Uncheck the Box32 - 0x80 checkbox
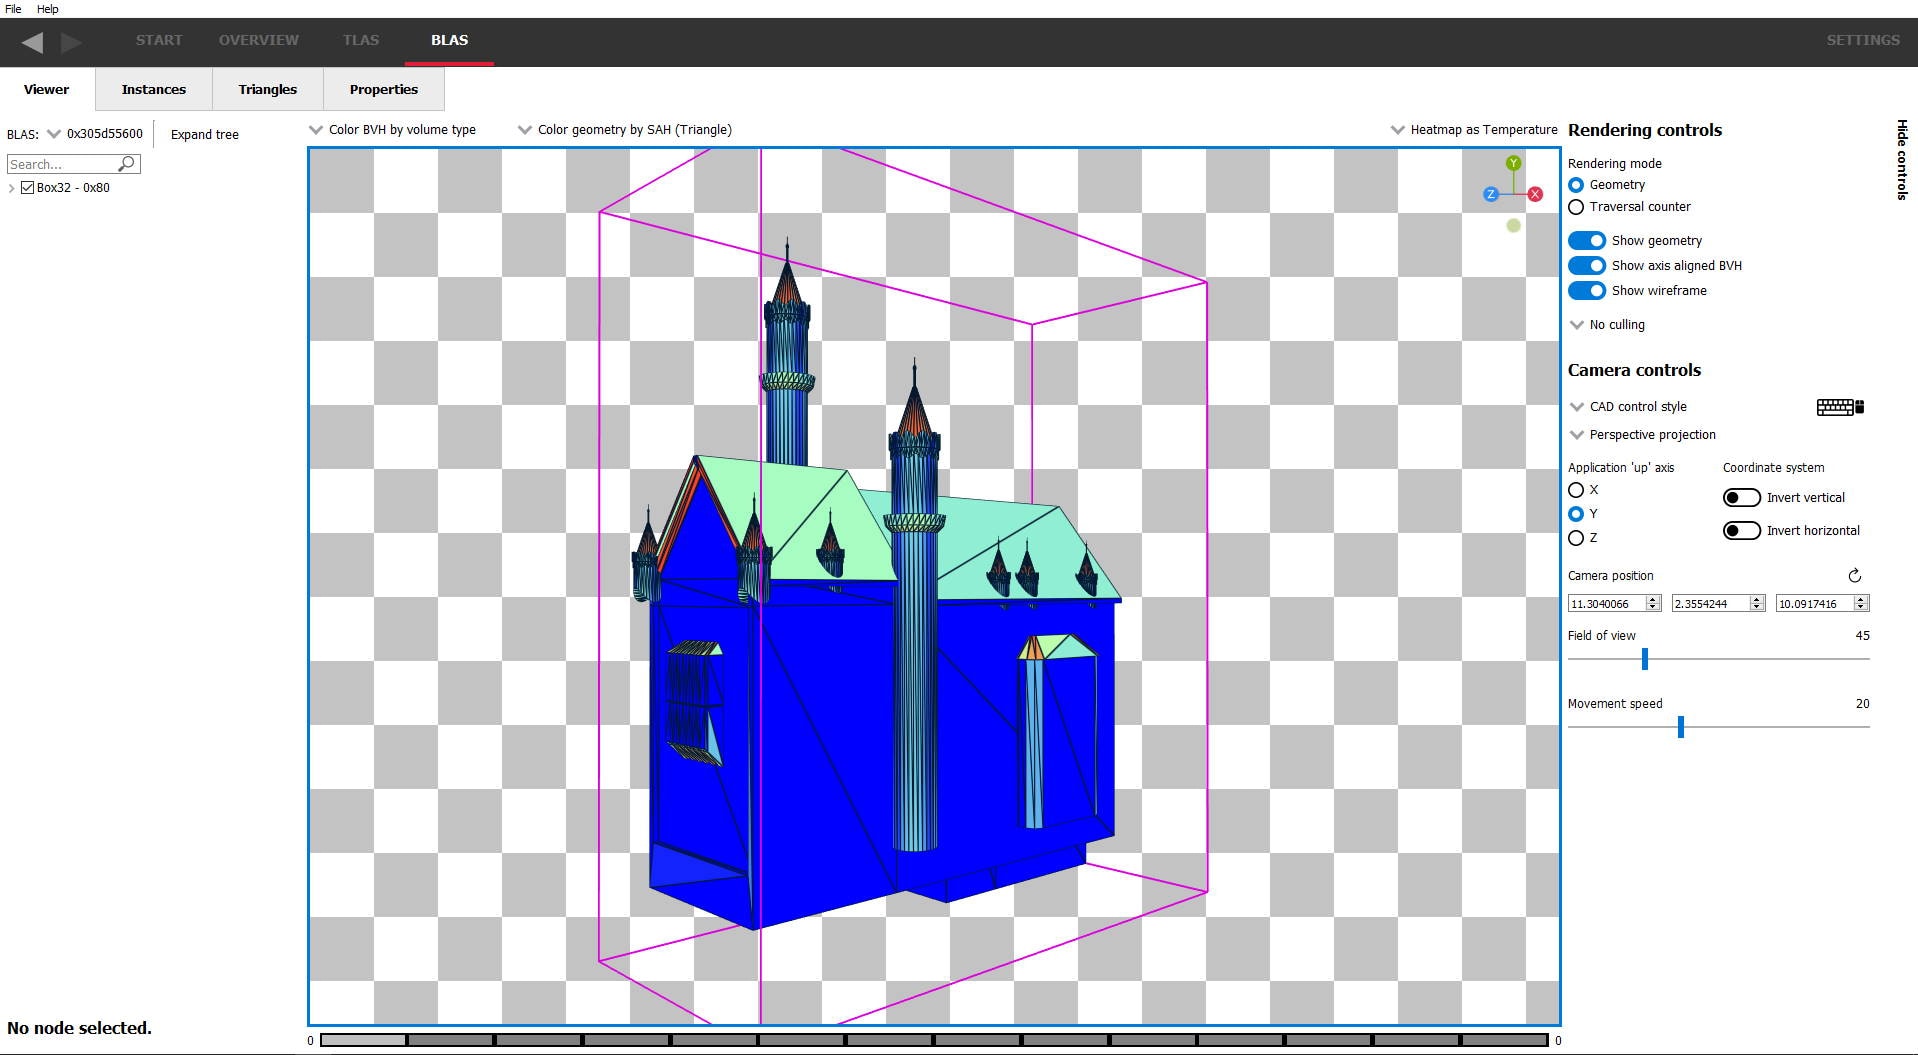 point(28,188)
